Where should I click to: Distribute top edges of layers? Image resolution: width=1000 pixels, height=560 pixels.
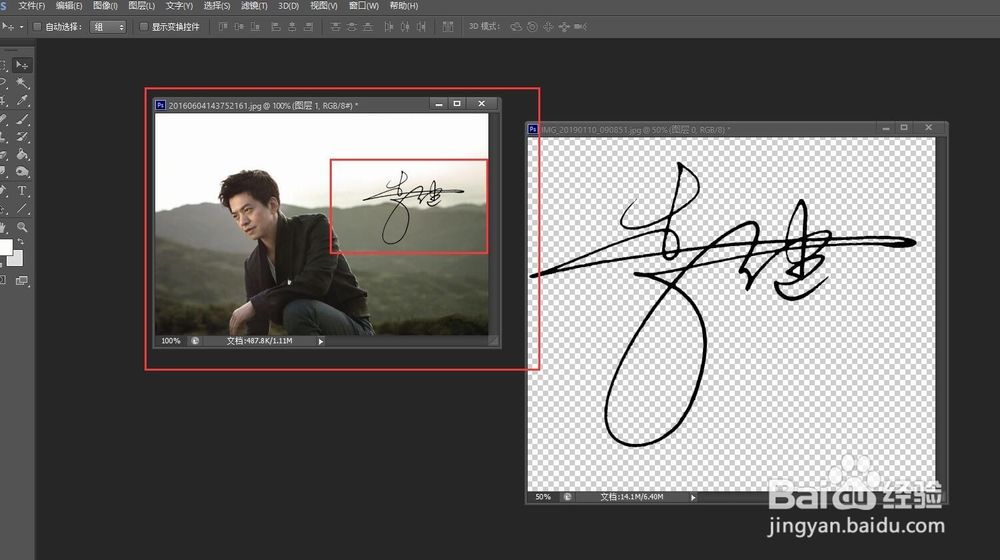[x=335, y=27]
